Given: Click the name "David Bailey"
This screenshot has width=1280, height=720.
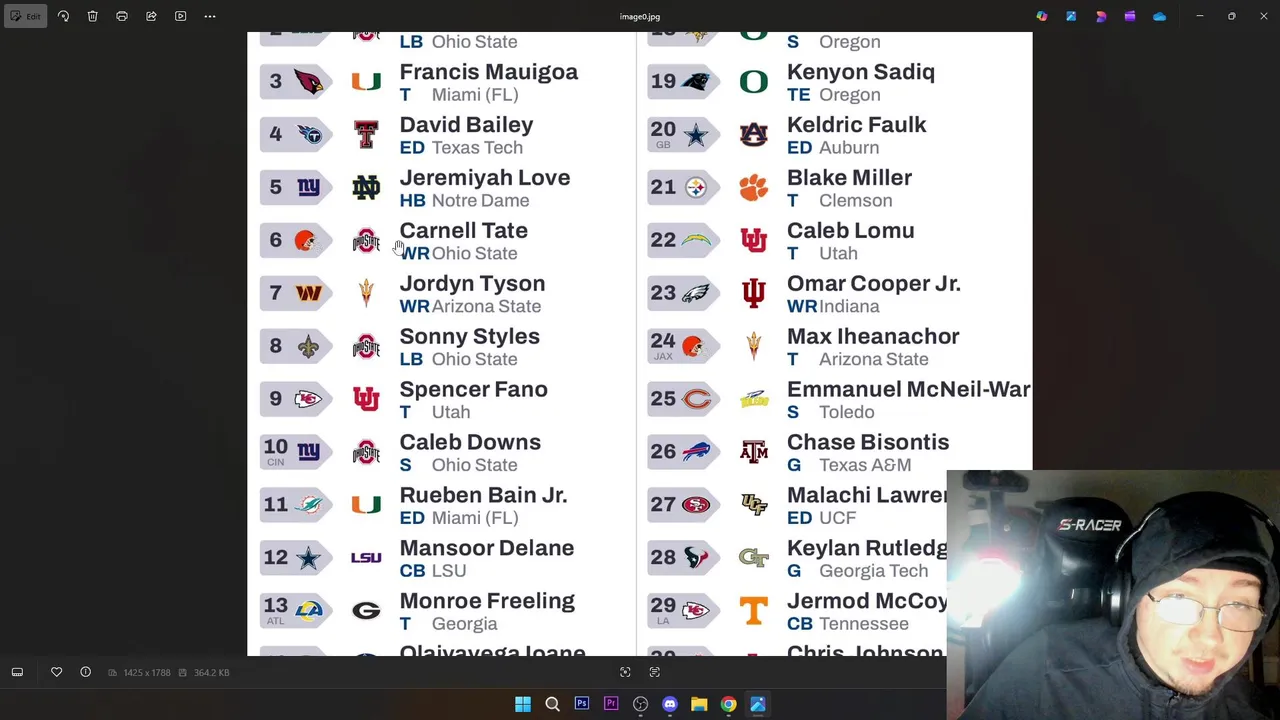Looking at the screenshot, I should pyautogui.click(x=466, y=125).
